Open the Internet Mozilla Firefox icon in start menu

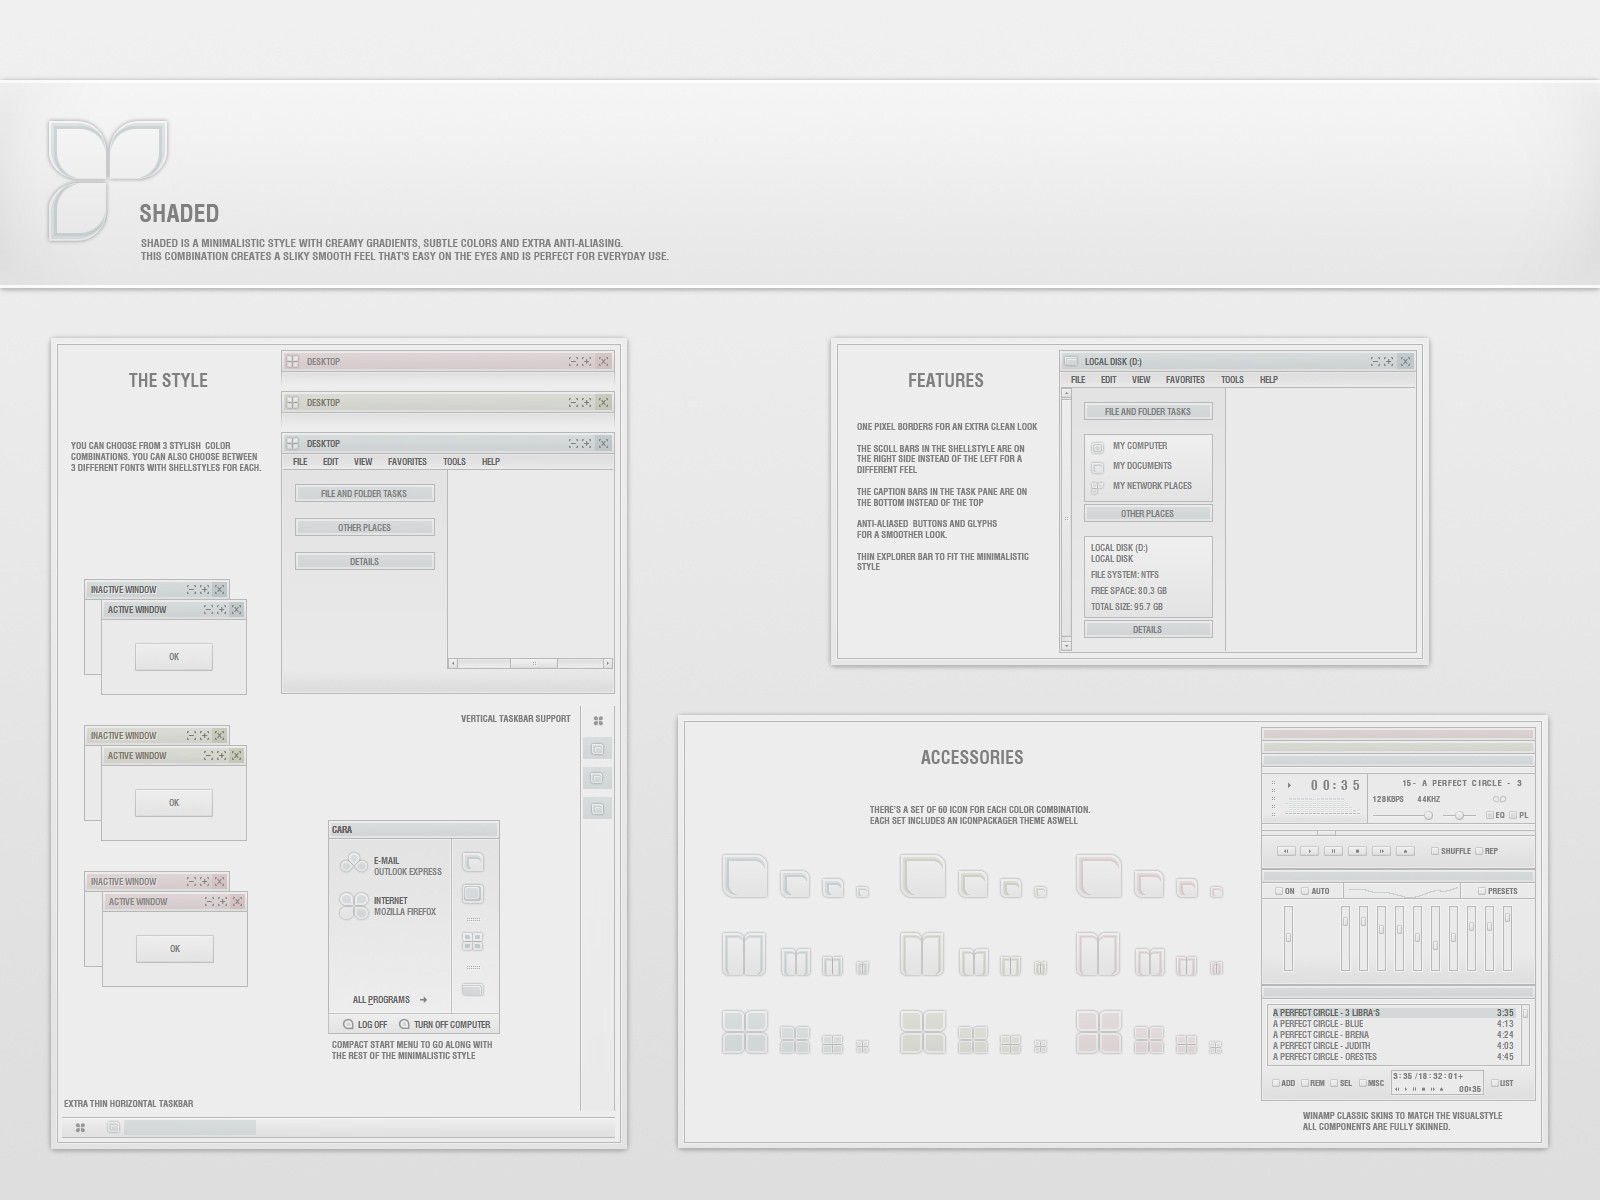[353, 906]
